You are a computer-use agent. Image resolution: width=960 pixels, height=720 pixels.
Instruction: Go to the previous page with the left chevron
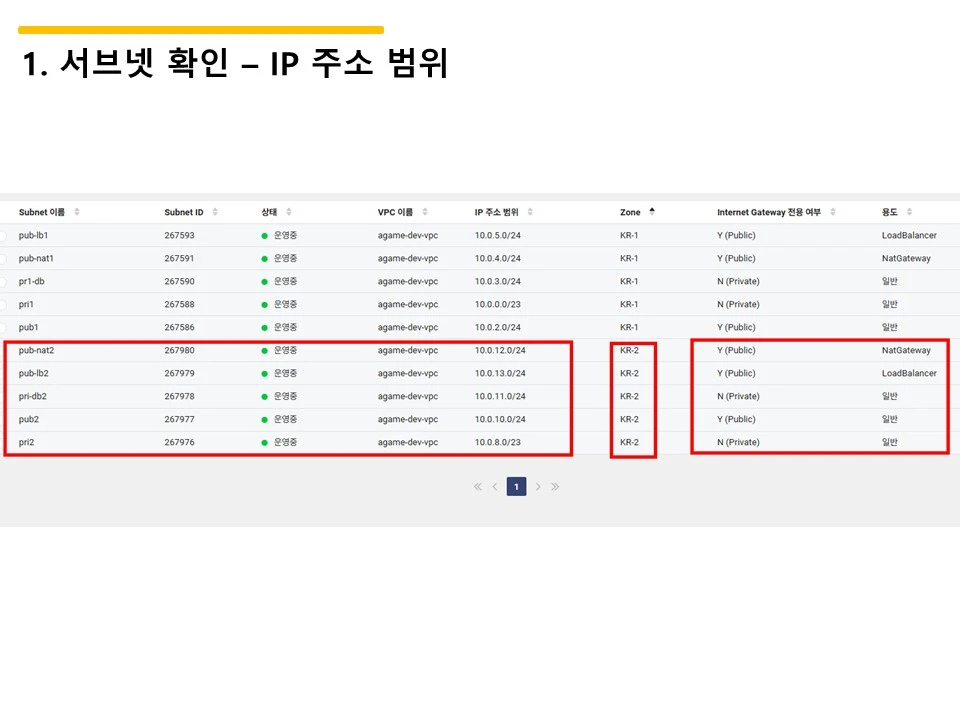(496, 486)
